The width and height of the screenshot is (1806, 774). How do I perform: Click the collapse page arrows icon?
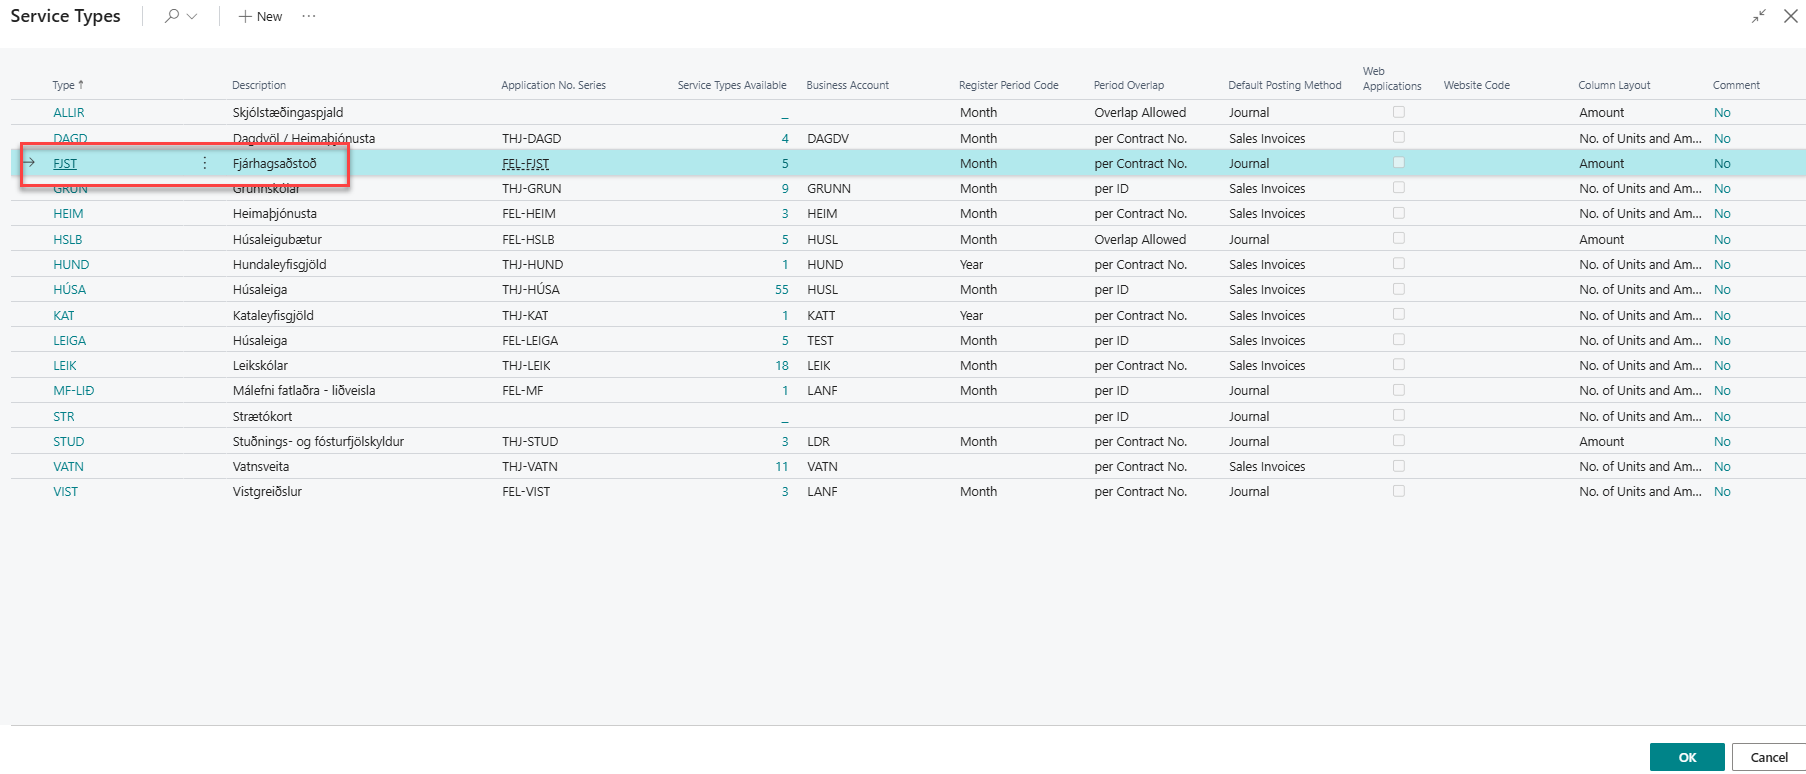(x=1758, y=16)
